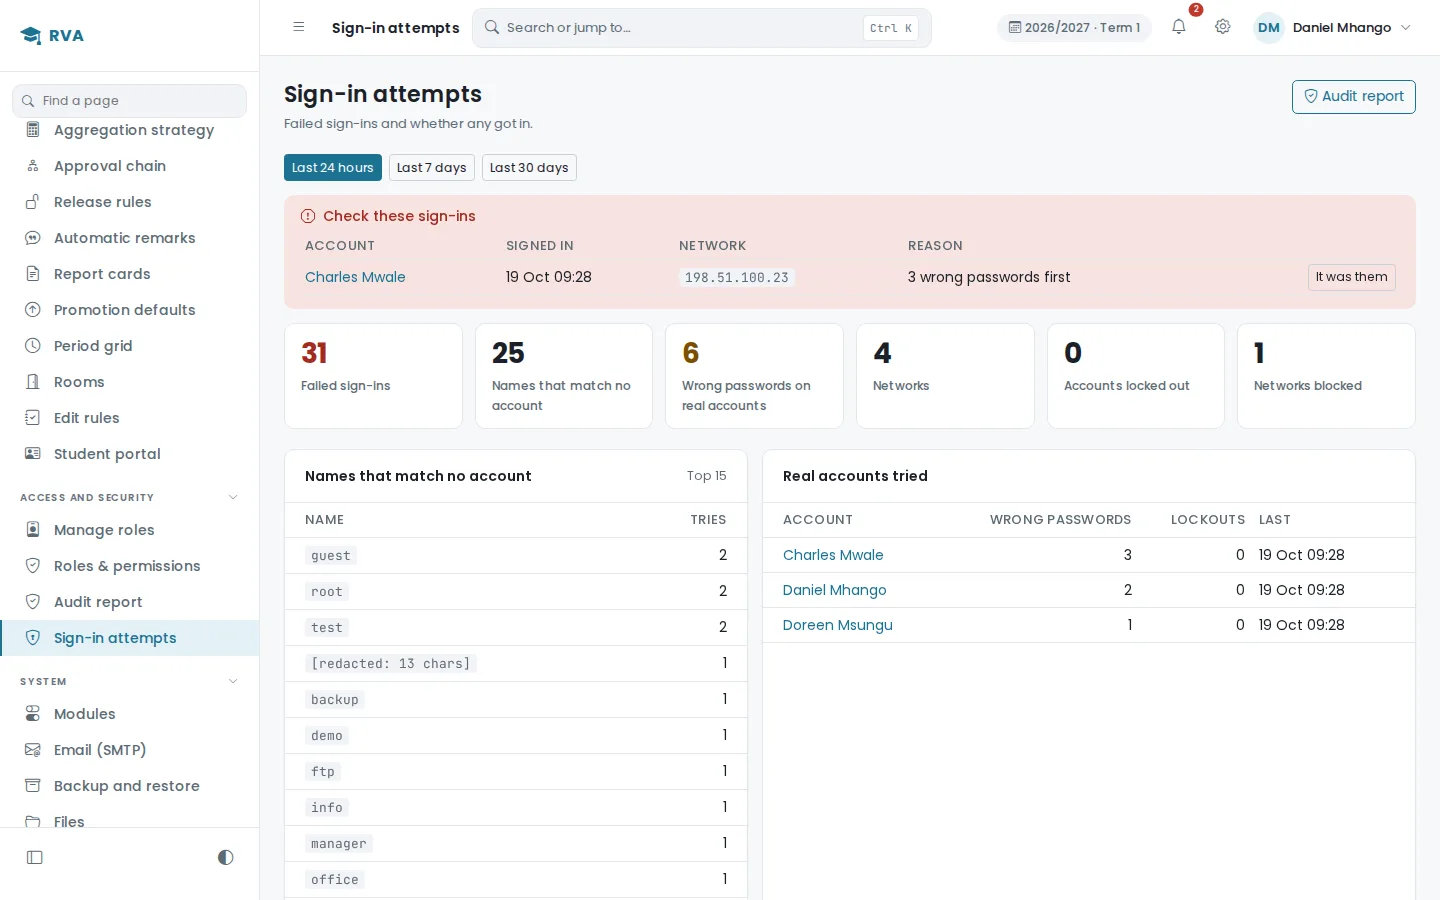1440x900 pixels.
Task: Go to Report cards page
Action: click(130, 274)
